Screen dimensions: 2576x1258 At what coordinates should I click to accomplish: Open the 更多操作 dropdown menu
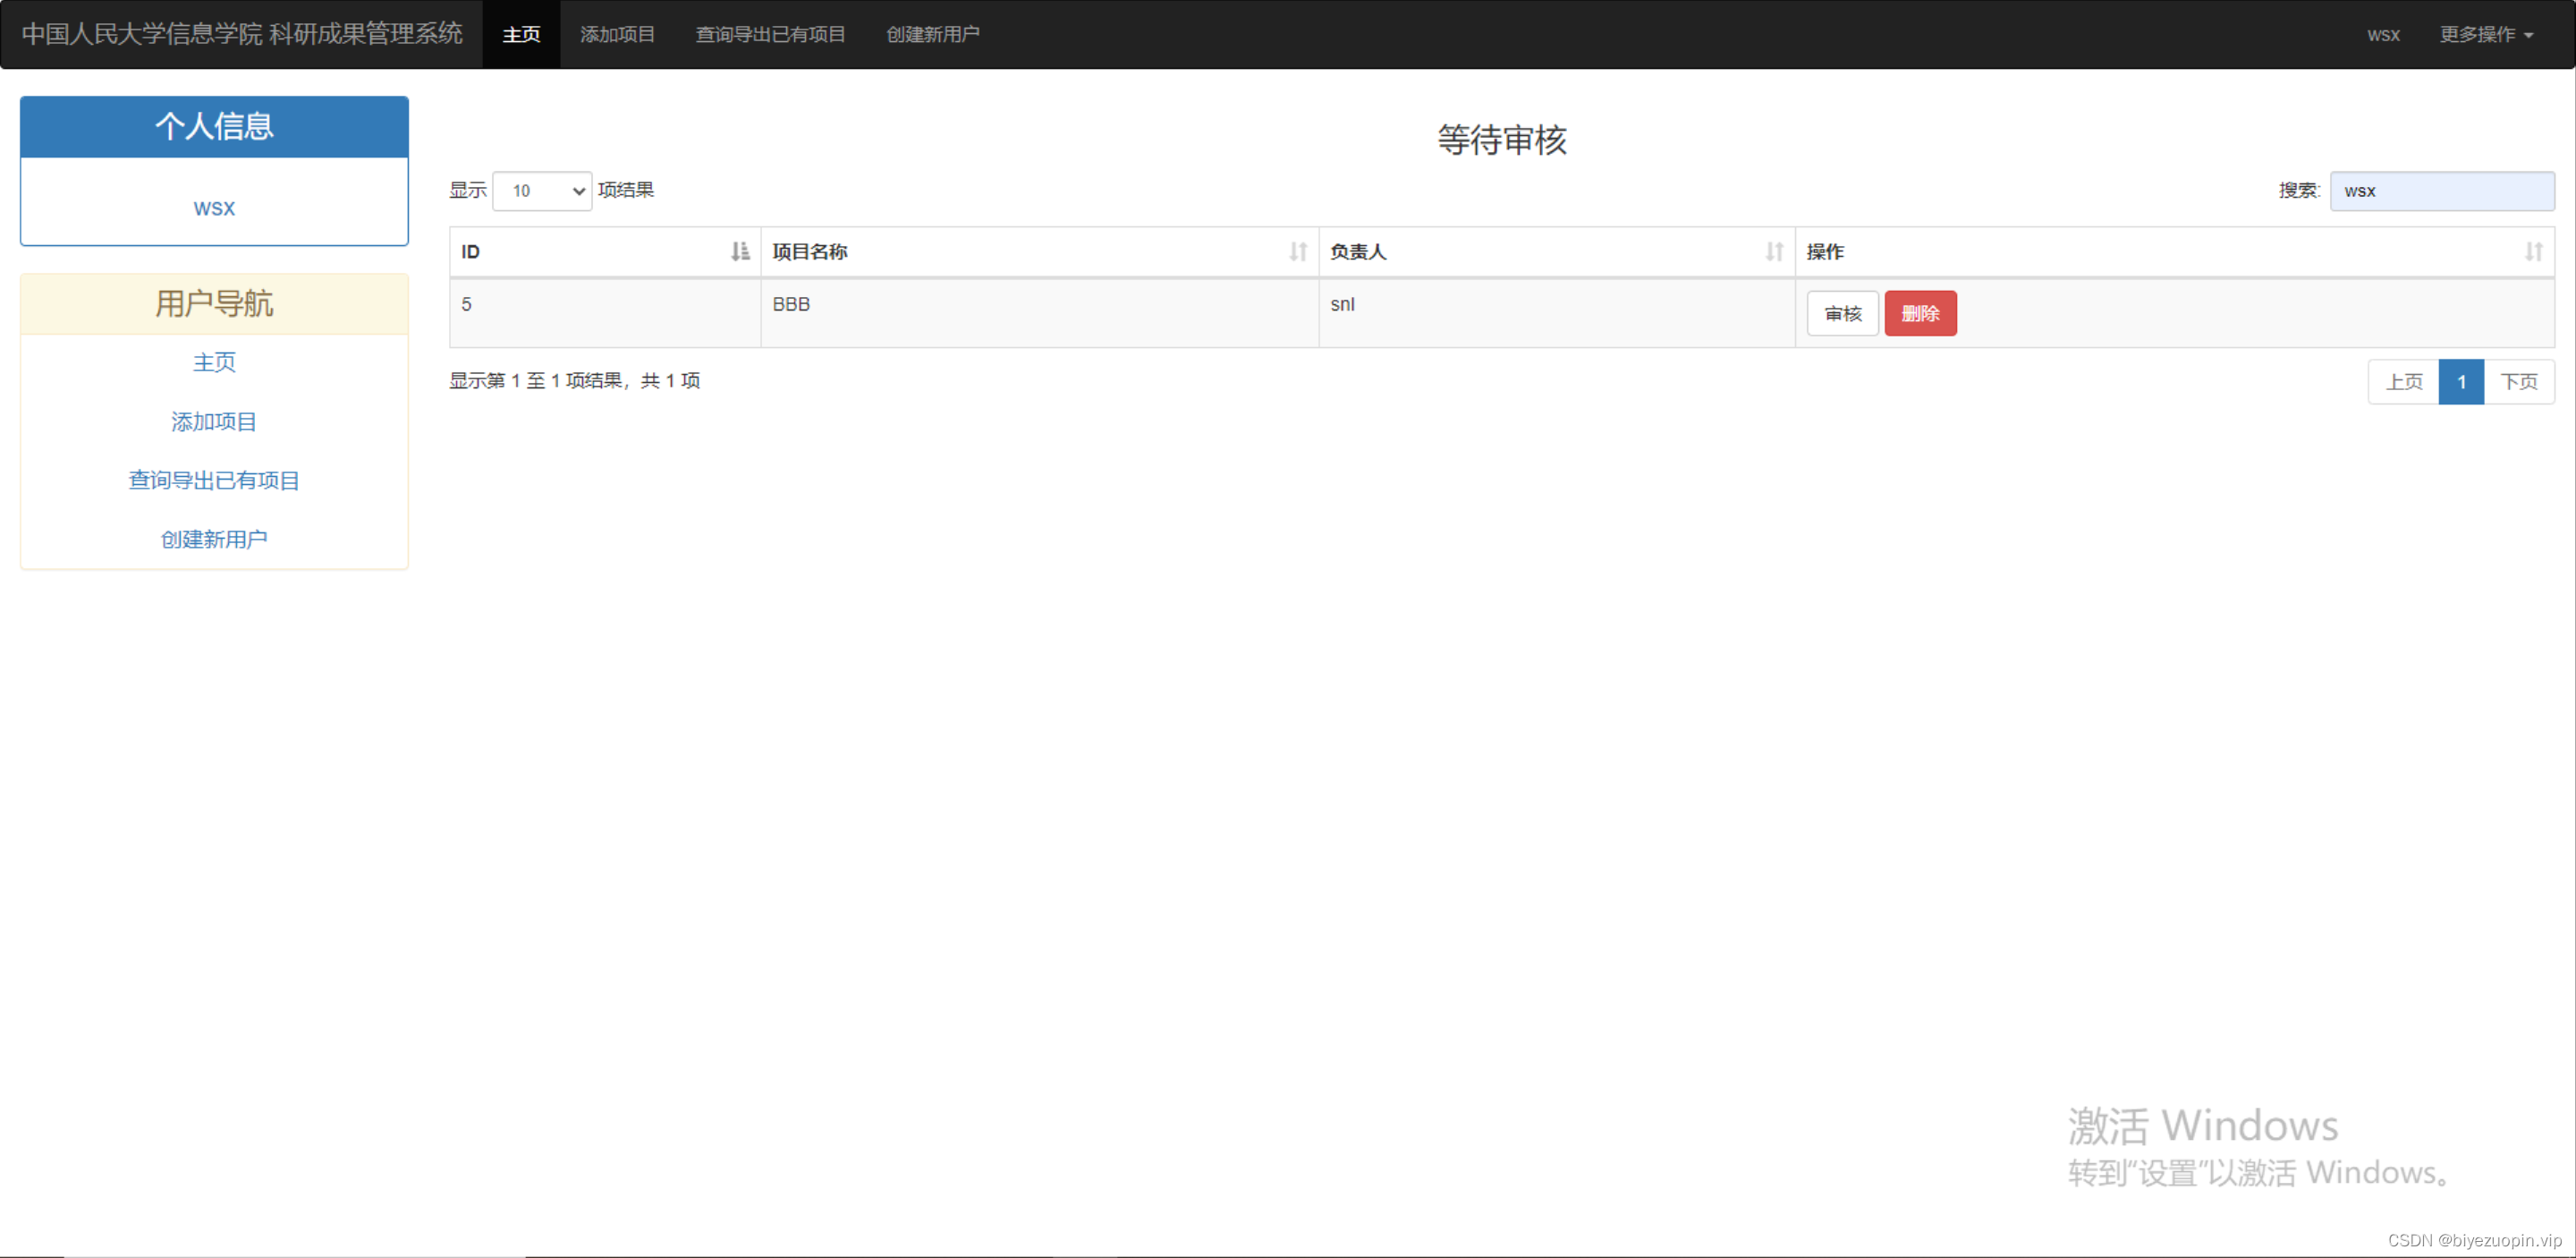pos(2486,34)
